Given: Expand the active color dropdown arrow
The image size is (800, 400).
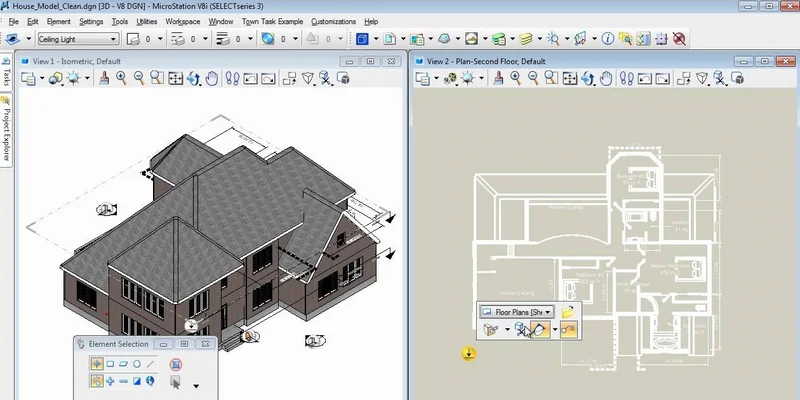Looking at the screenshot, I should (x=160, y=39).
